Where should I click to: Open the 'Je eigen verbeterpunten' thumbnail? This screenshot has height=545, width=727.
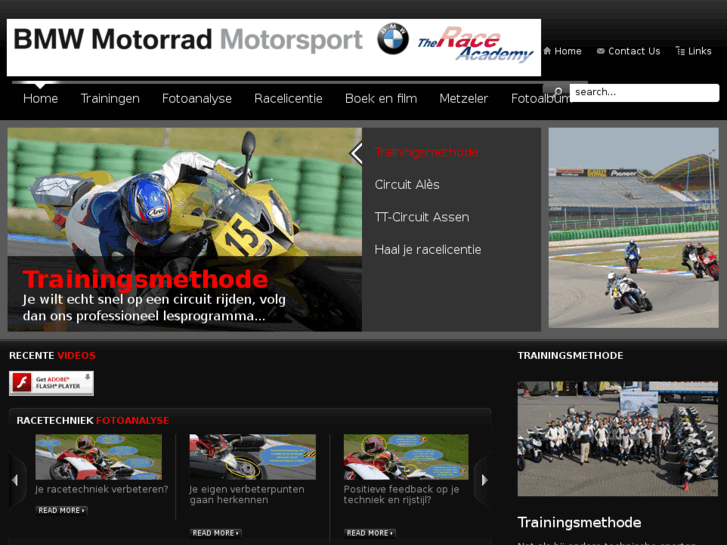click(x=253, y=457)
